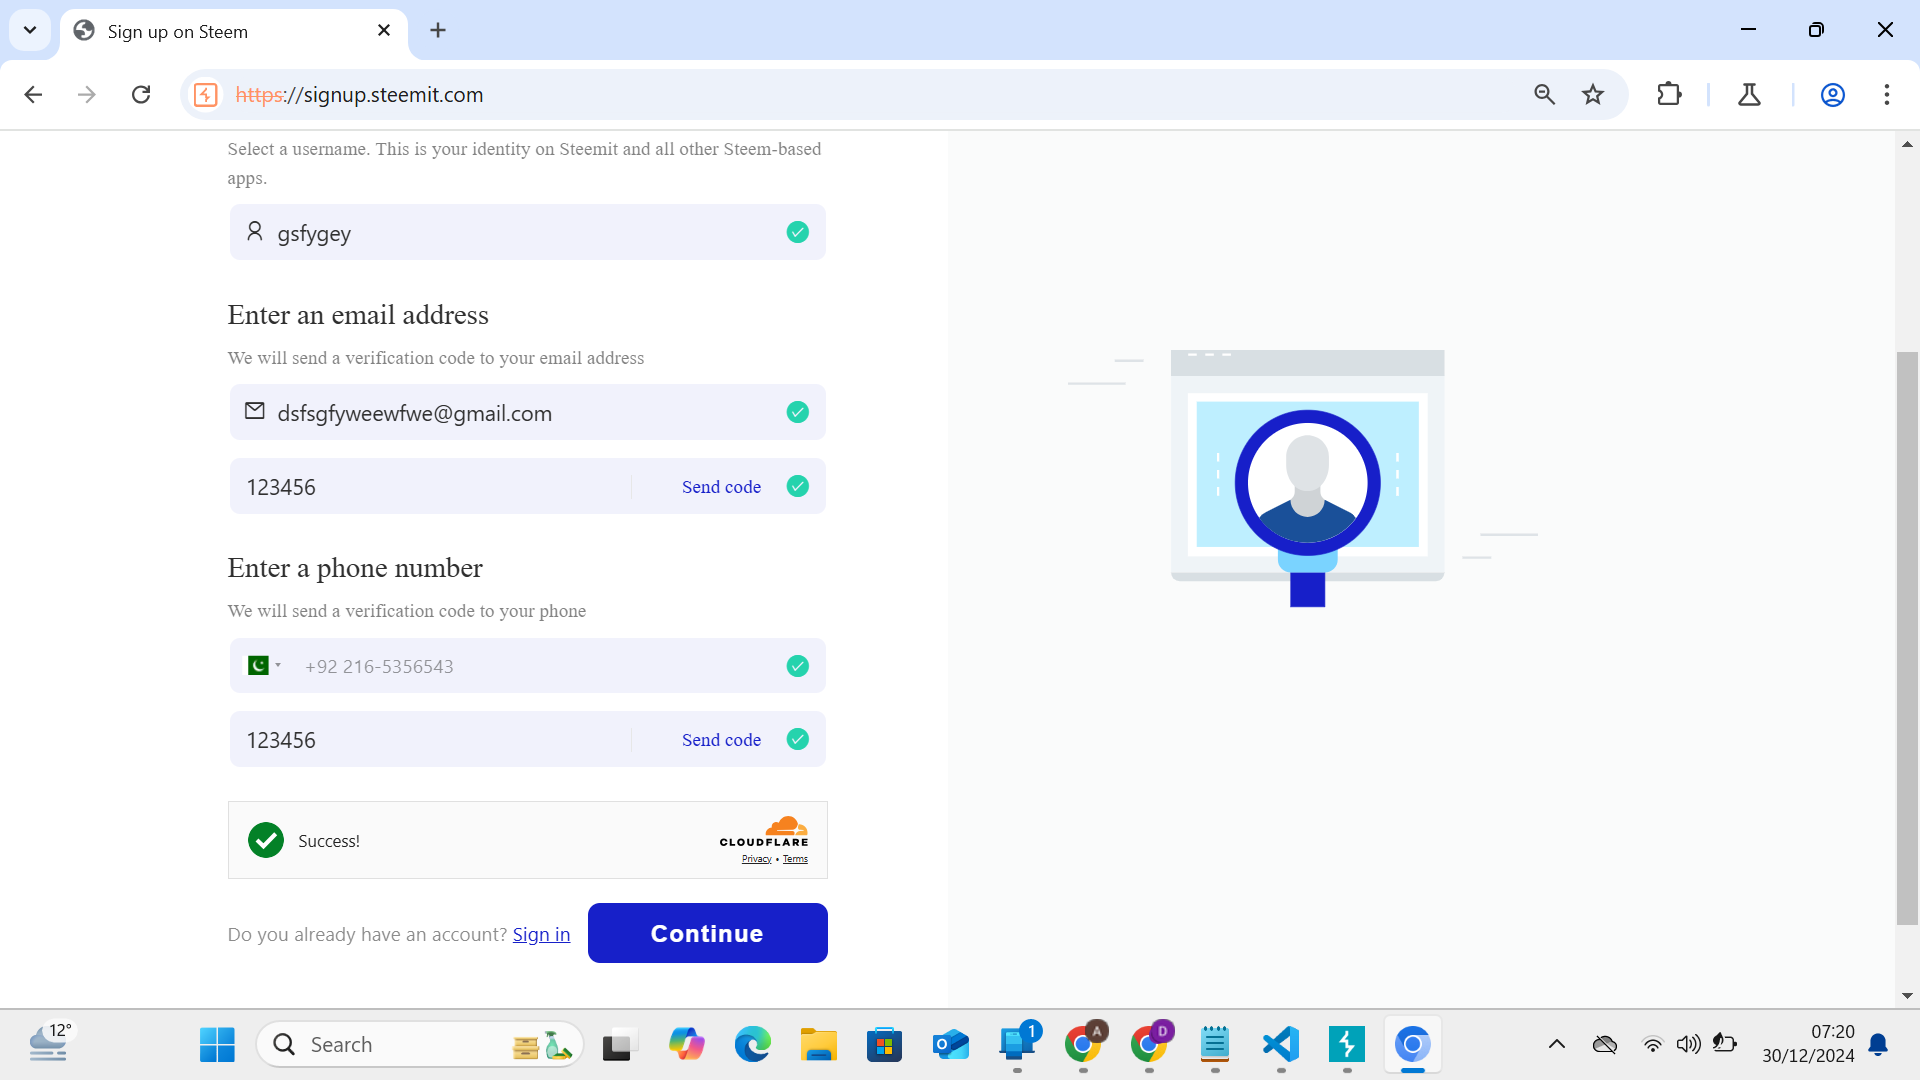
Task: Open the browser profile avatar menu
Action: click(1831, 94)
